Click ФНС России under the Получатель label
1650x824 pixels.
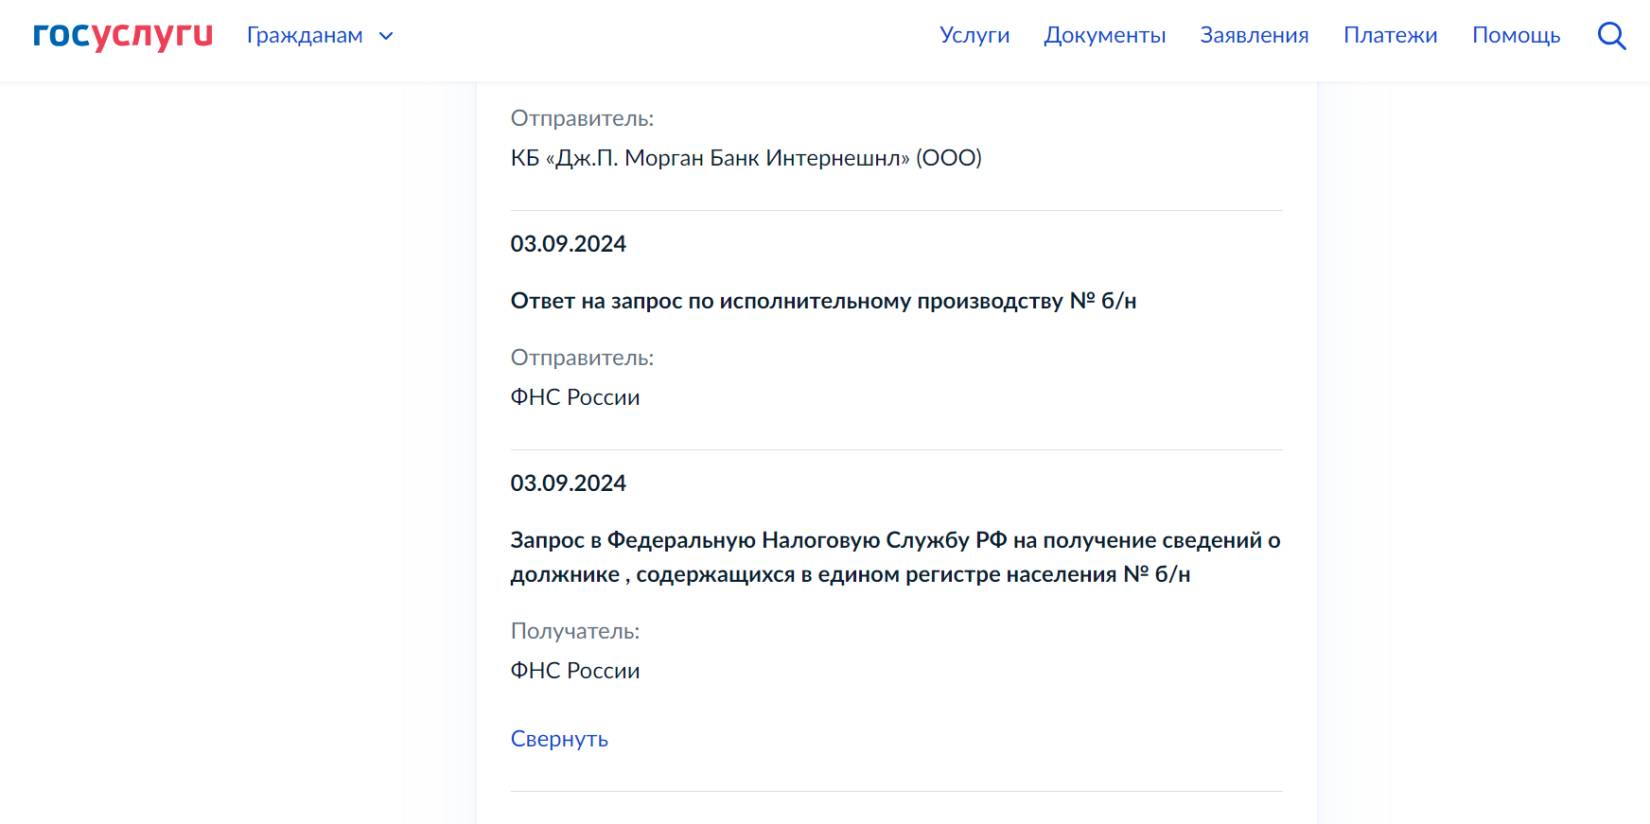coord(575,671)
